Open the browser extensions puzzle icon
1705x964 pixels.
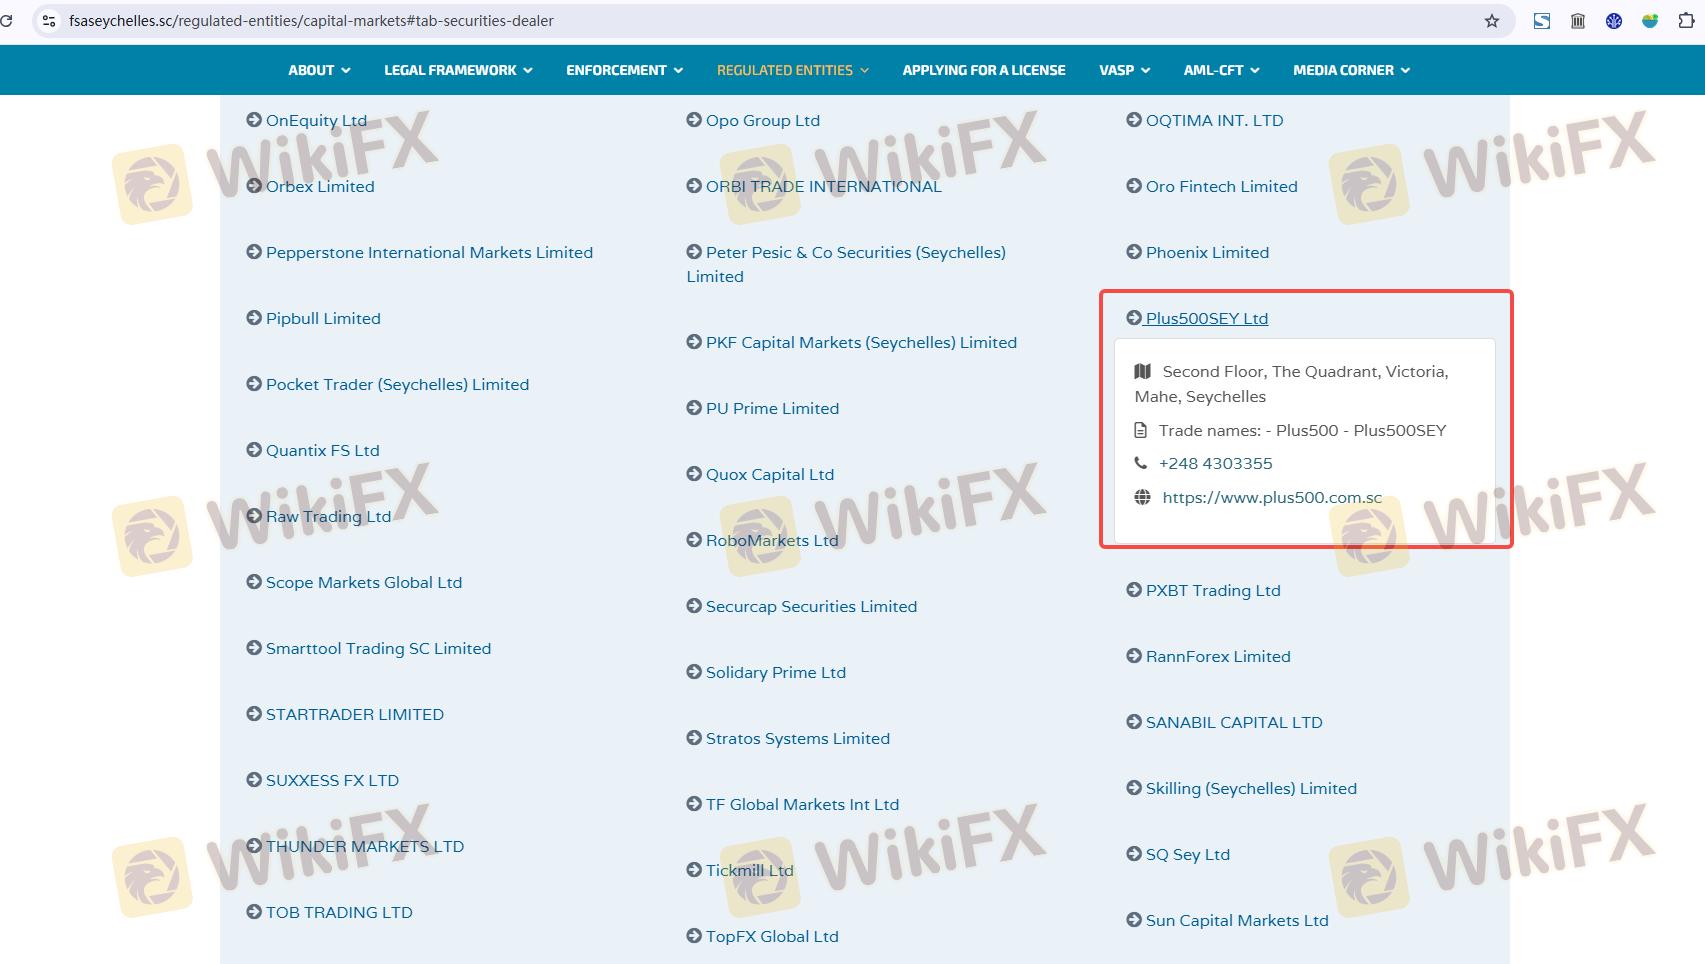(x=1686, y=21)
